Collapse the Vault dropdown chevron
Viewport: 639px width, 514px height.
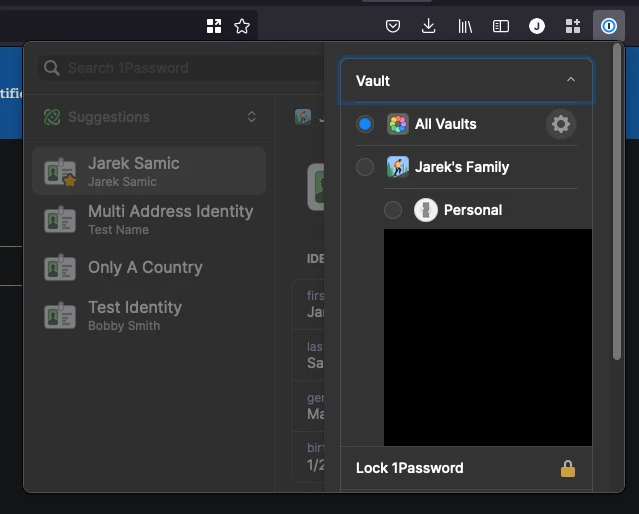(571, 80)
